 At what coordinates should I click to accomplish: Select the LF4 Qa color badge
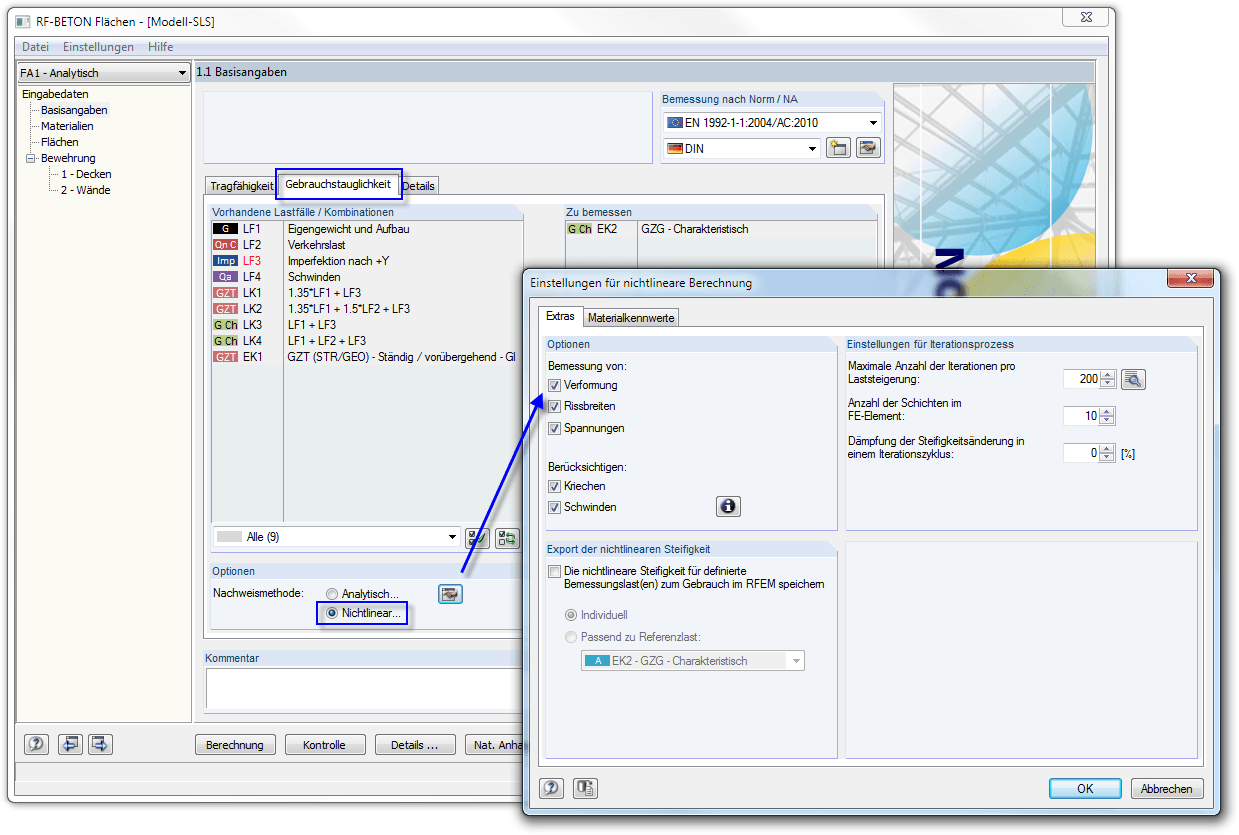pyautogui.click(x=225, y=277)
